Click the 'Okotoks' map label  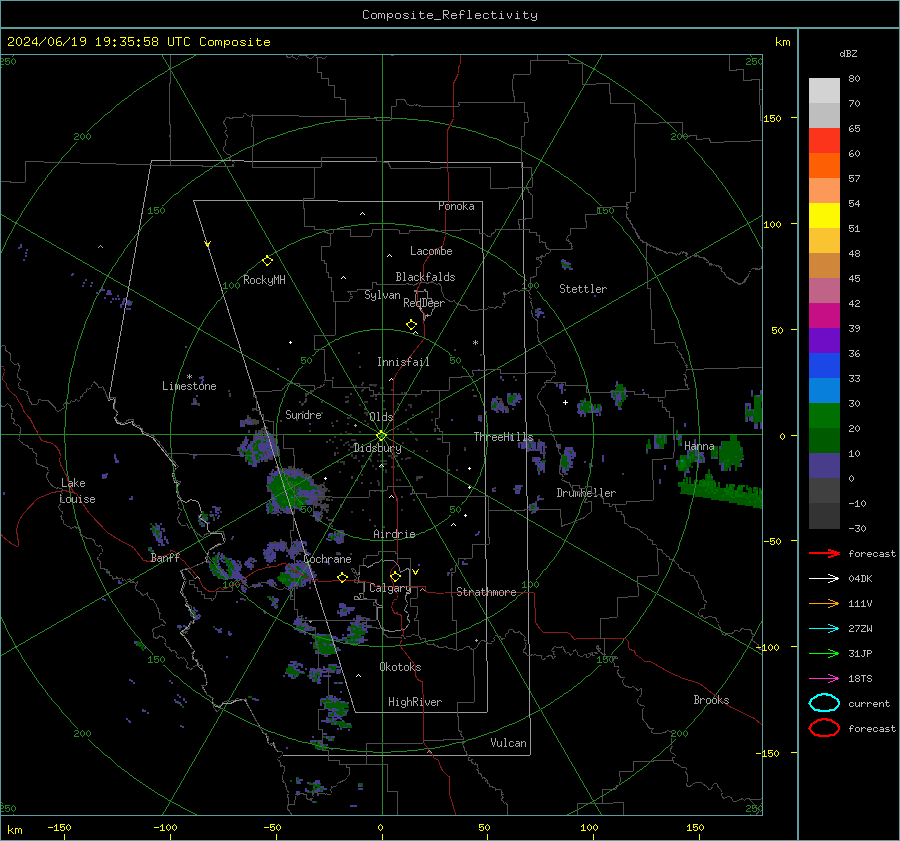(x=400, y=667)
